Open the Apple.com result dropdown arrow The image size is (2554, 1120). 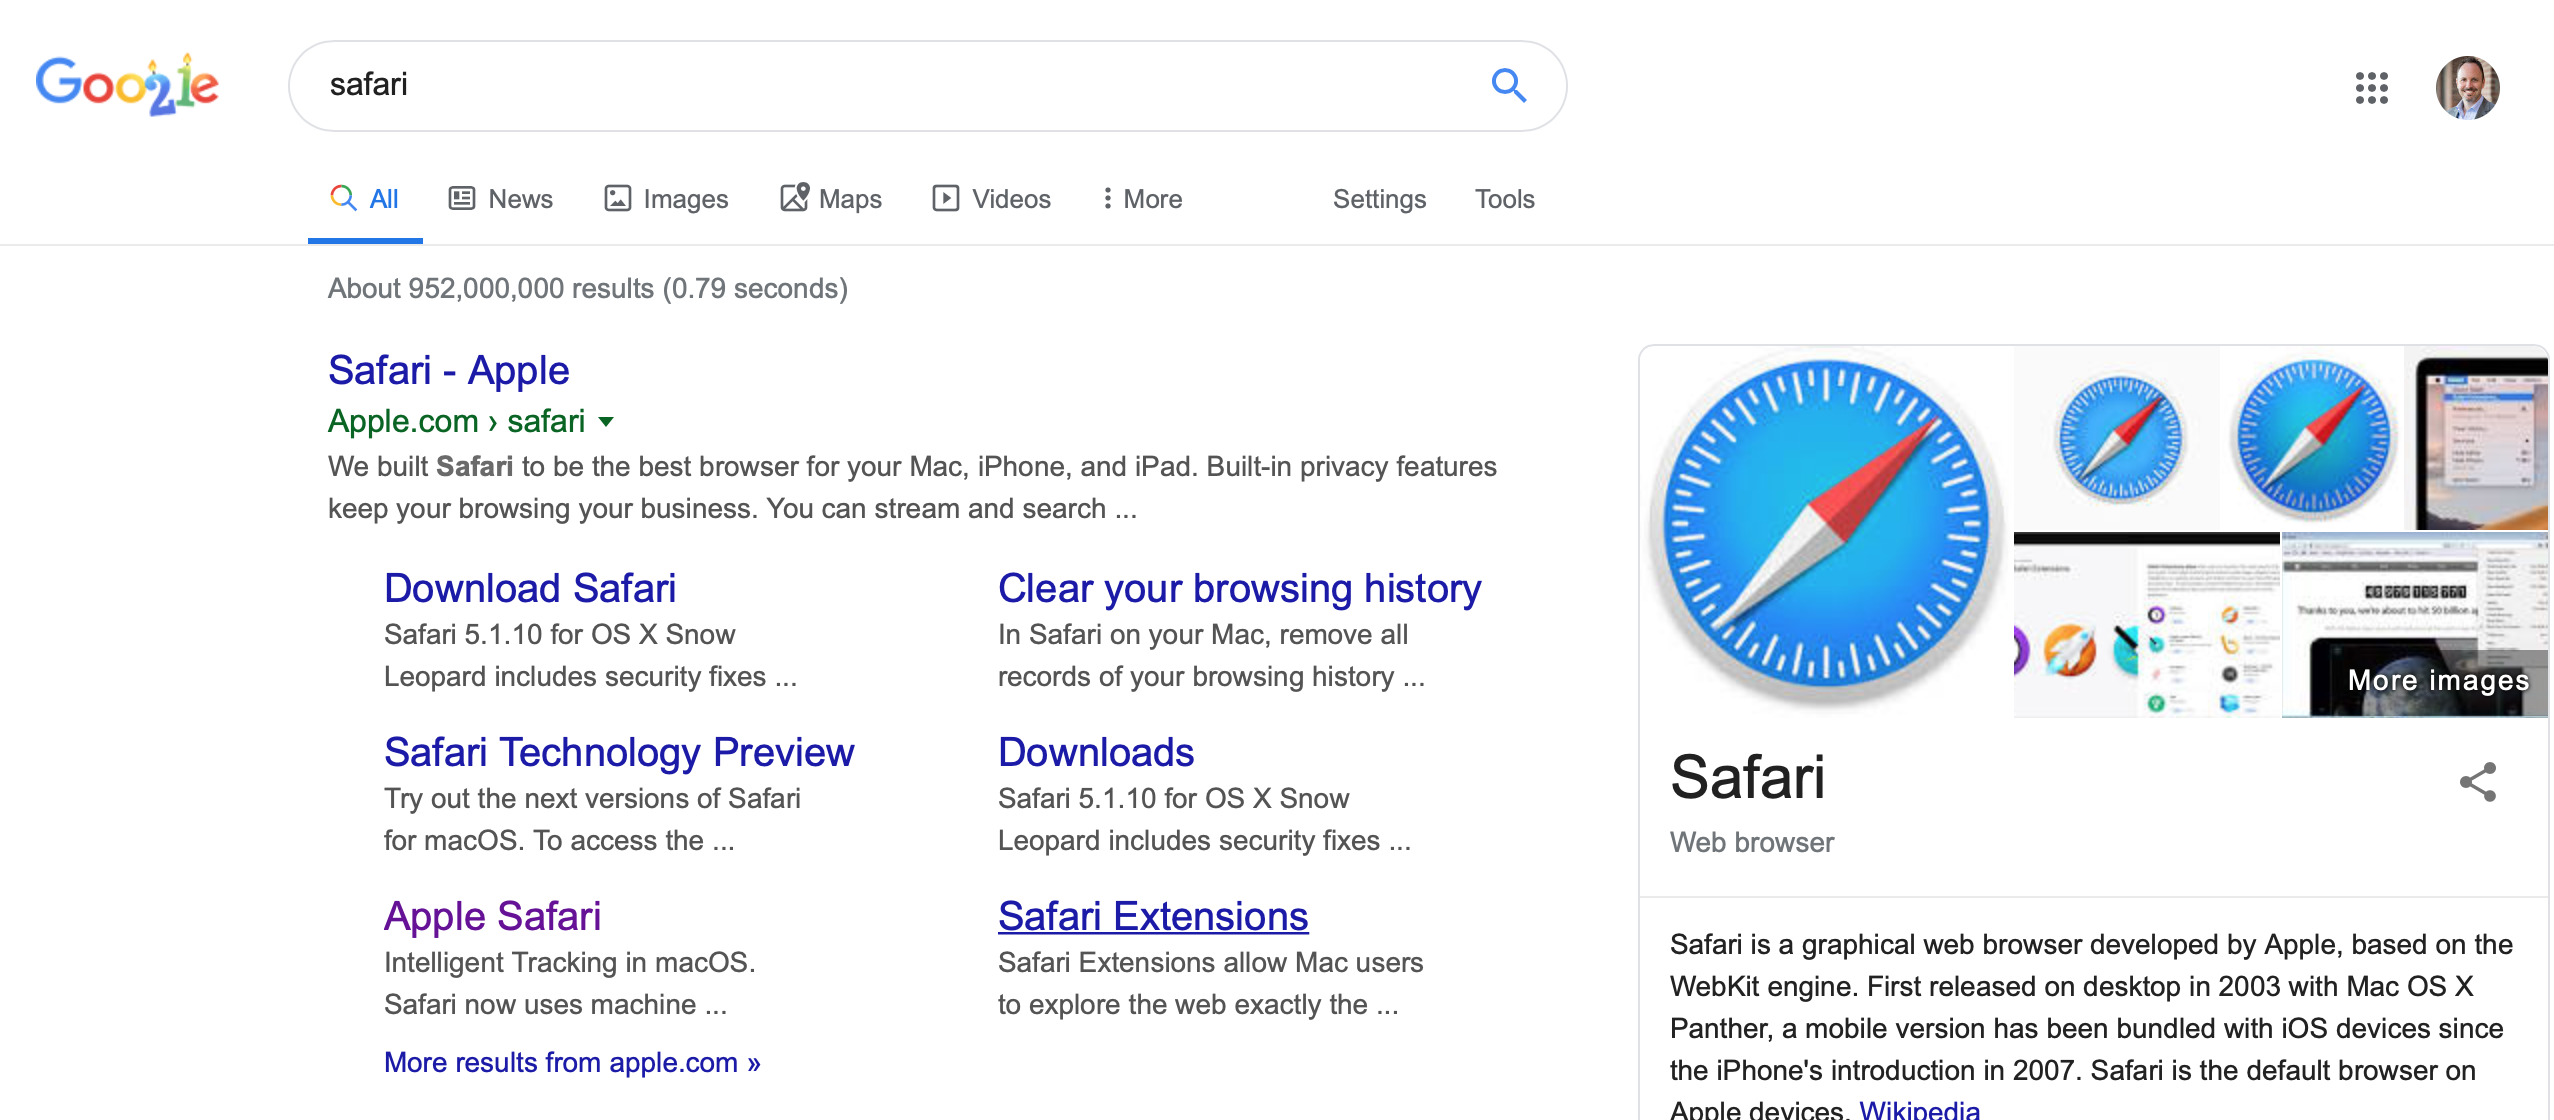tap(606, 422)
